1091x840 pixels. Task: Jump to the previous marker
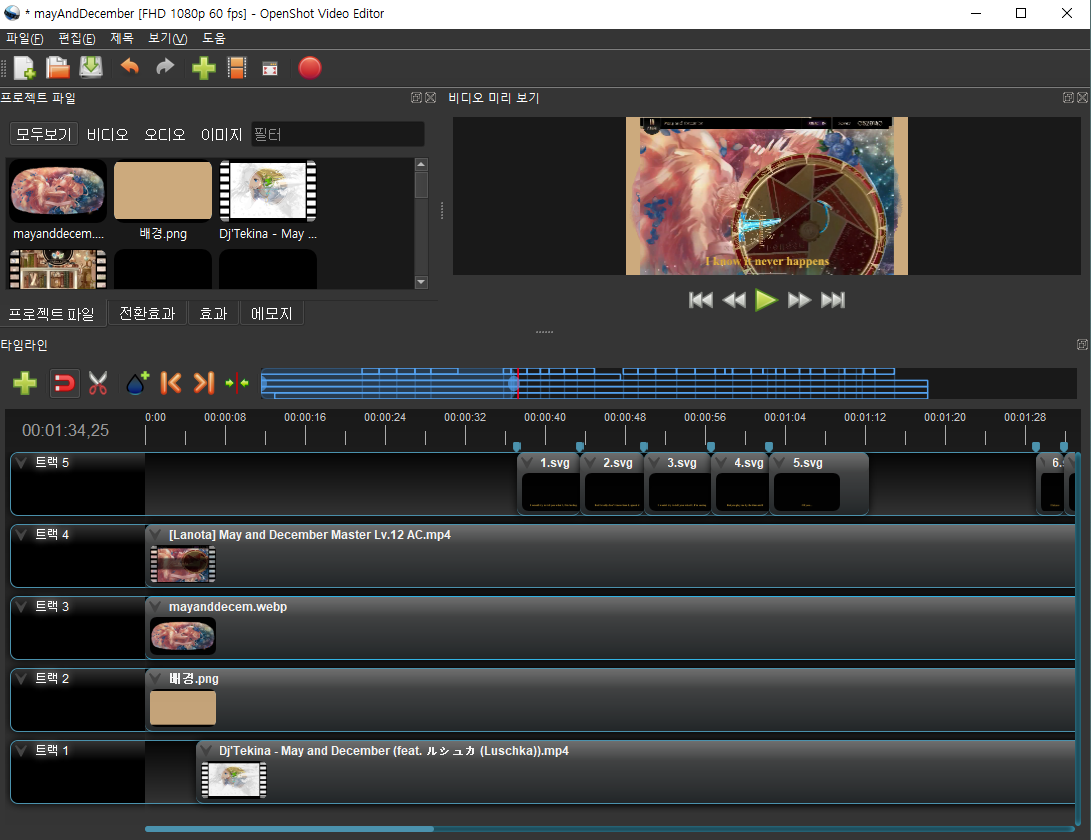[170, 383]
